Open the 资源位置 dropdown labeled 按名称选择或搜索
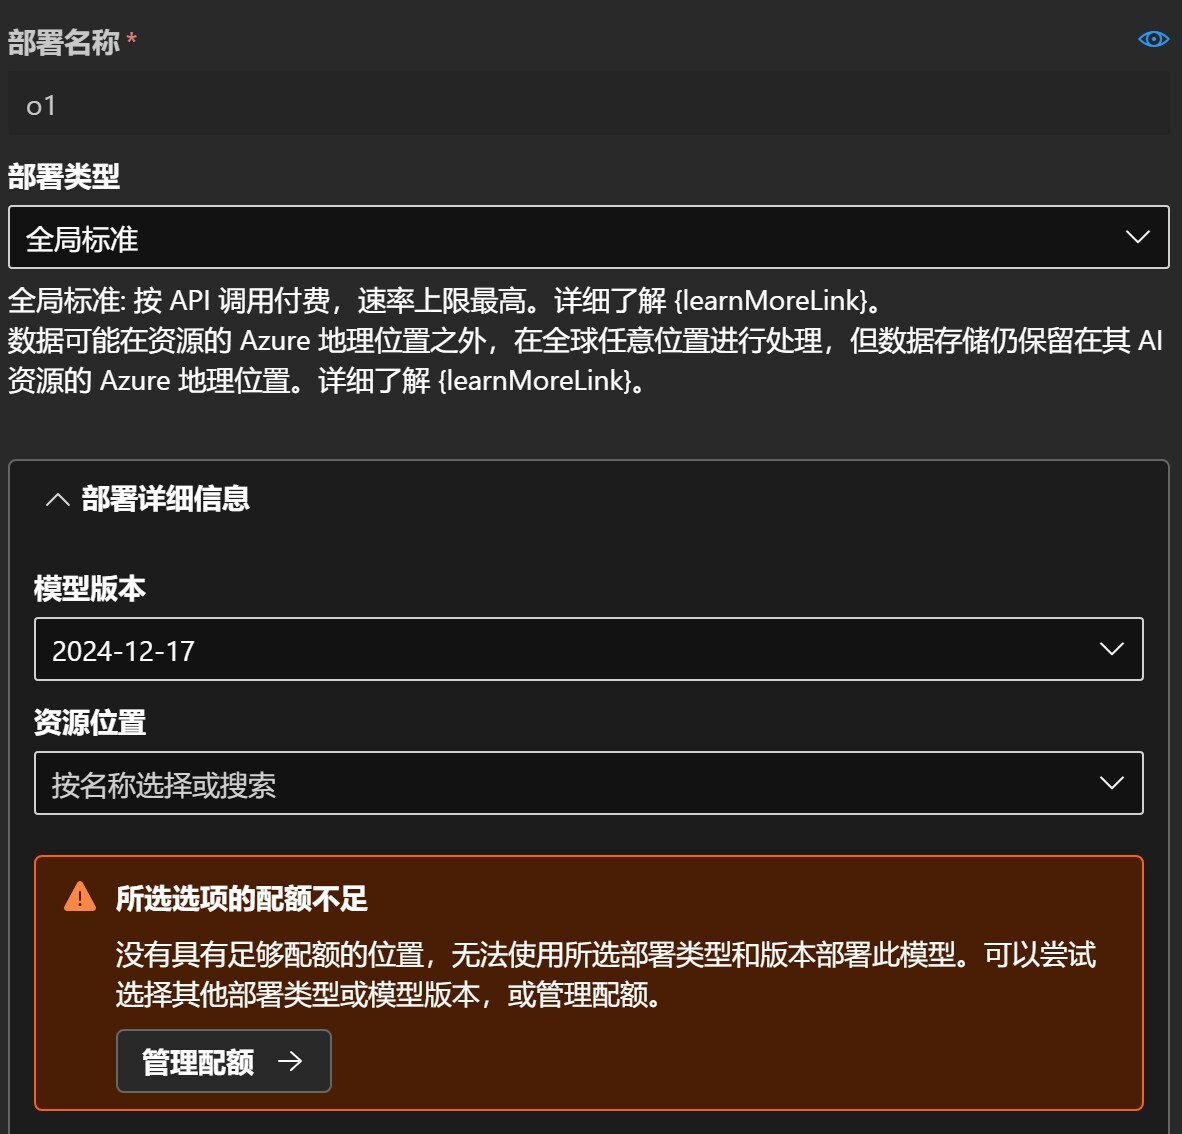The width and height of the screenshot is (1182, 1134). click(x=588, y=783)
